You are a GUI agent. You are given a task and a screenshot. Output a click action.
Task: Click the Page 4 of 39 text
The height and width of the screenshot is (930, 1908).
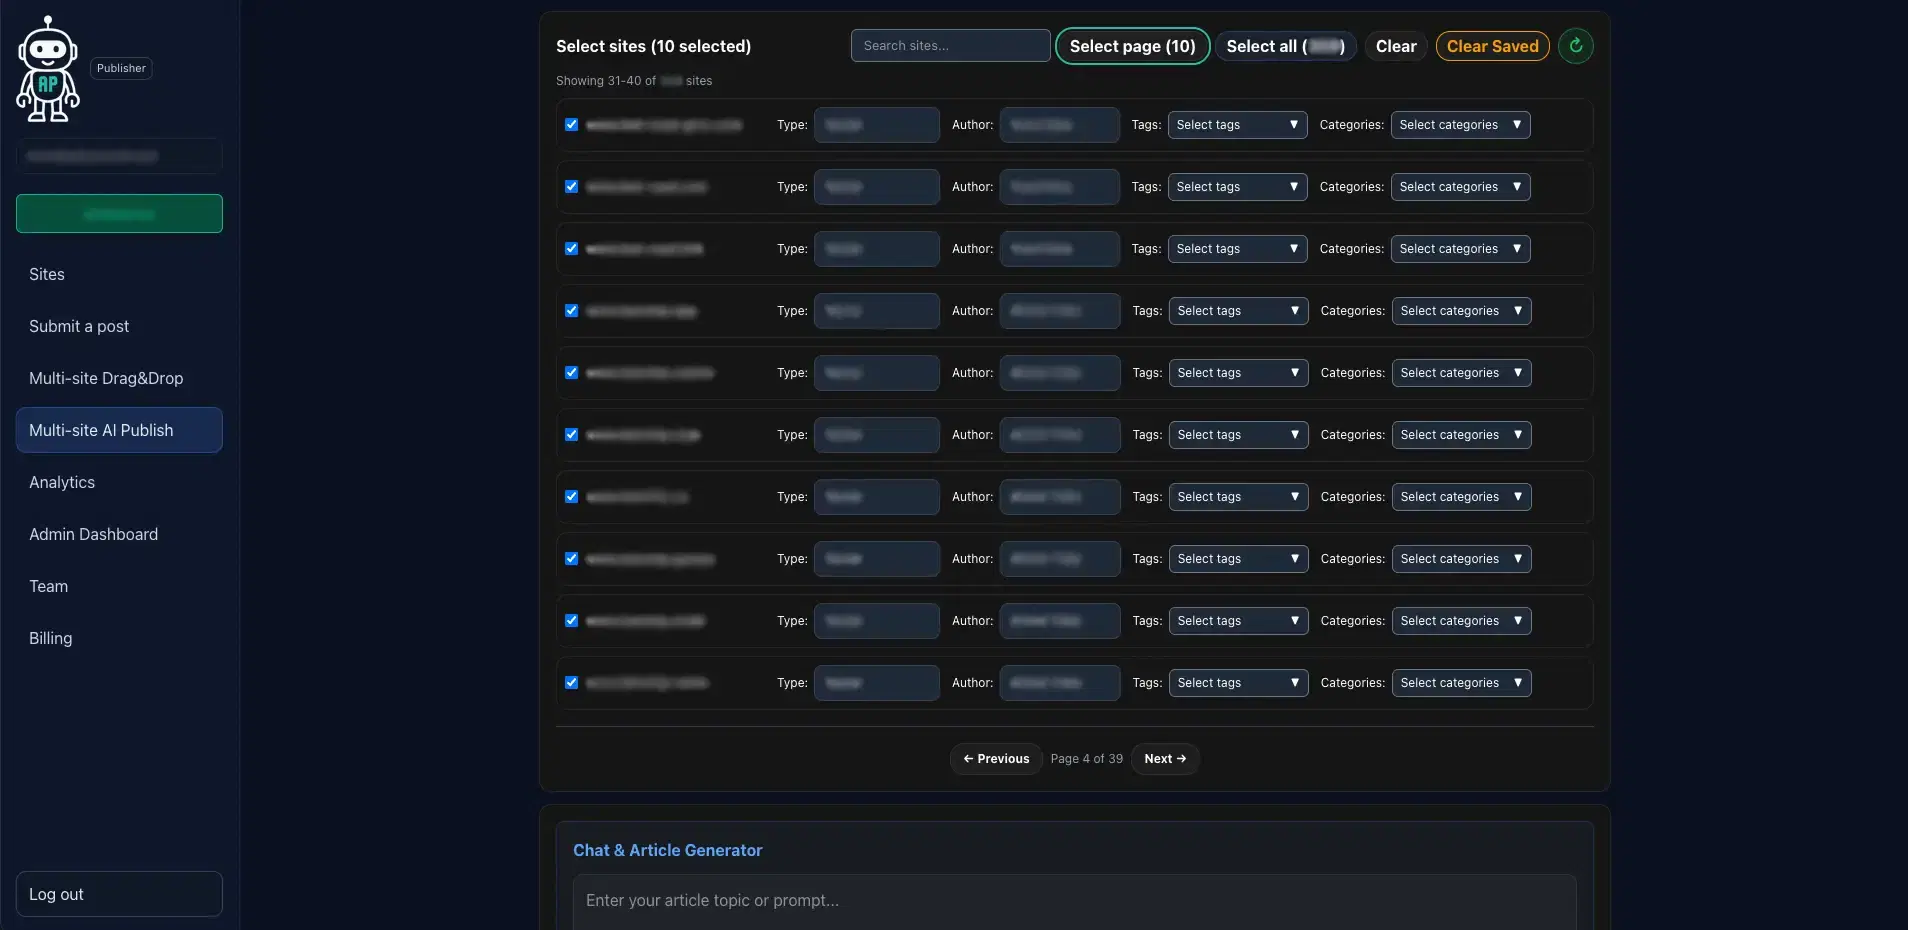[x=1086, y=759]
